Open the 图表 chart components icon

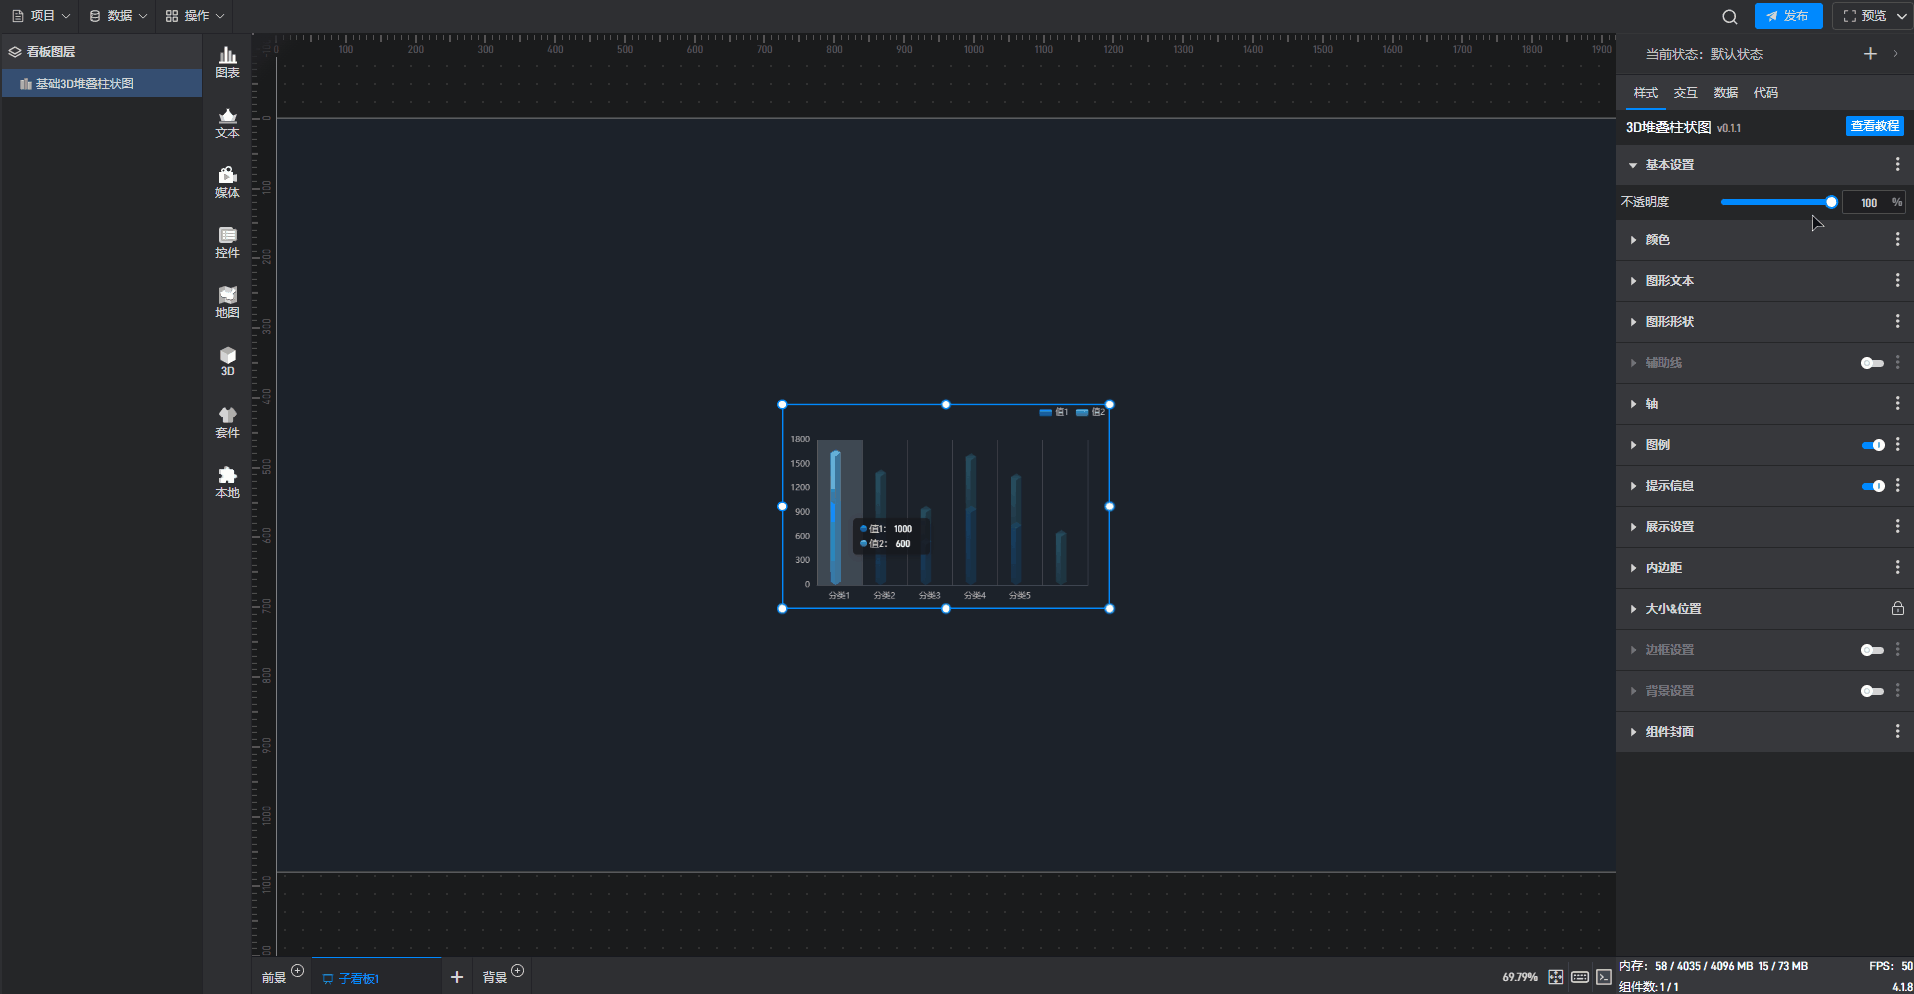pyautogui.click(x=227, y=62)
